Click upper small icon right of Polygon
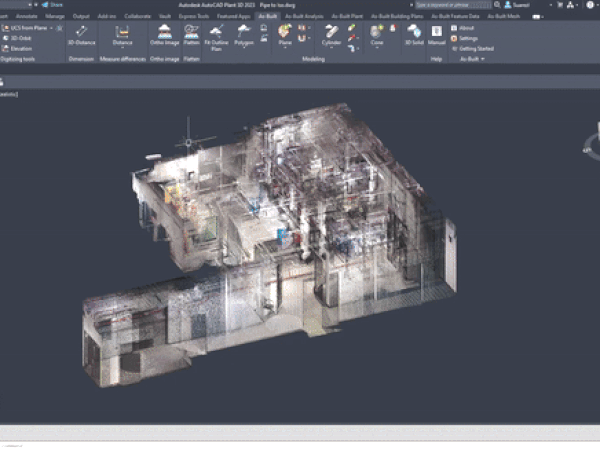Screen dimensions: 600x450 coord(264,28)
